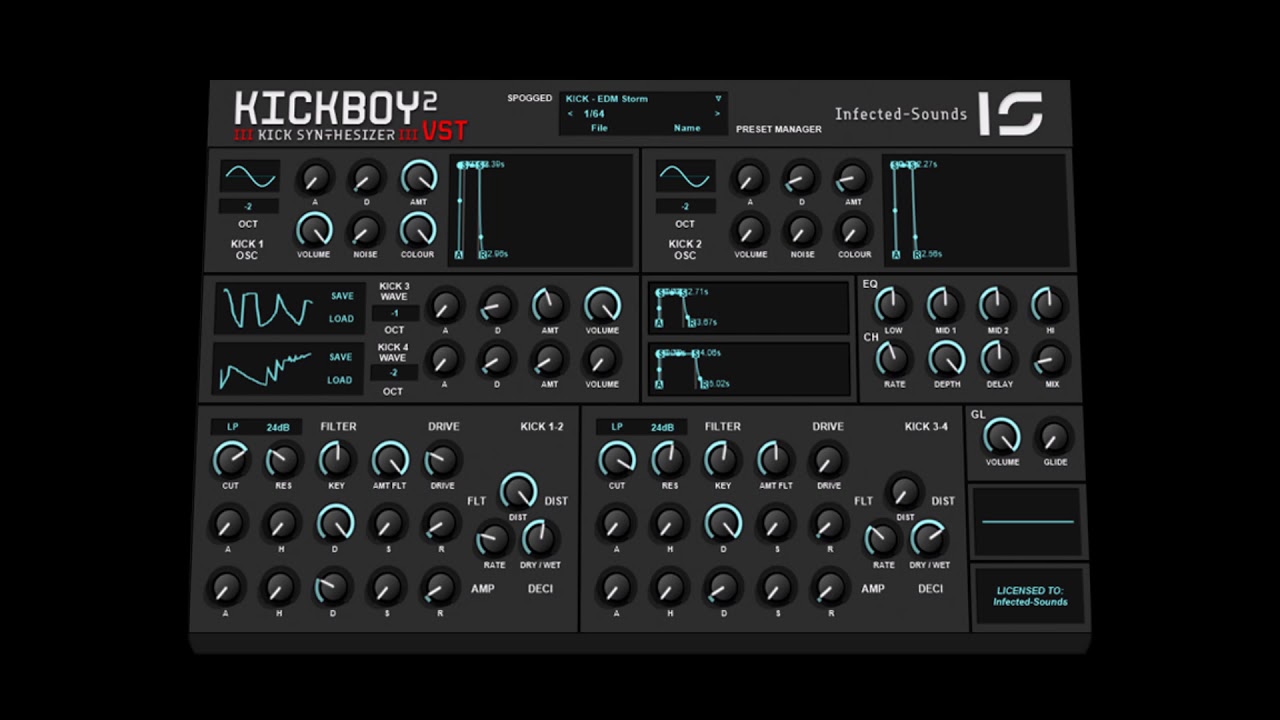Click the Kick 3 OCT value -1
The image size is (1280, 720).
(395, 313)
